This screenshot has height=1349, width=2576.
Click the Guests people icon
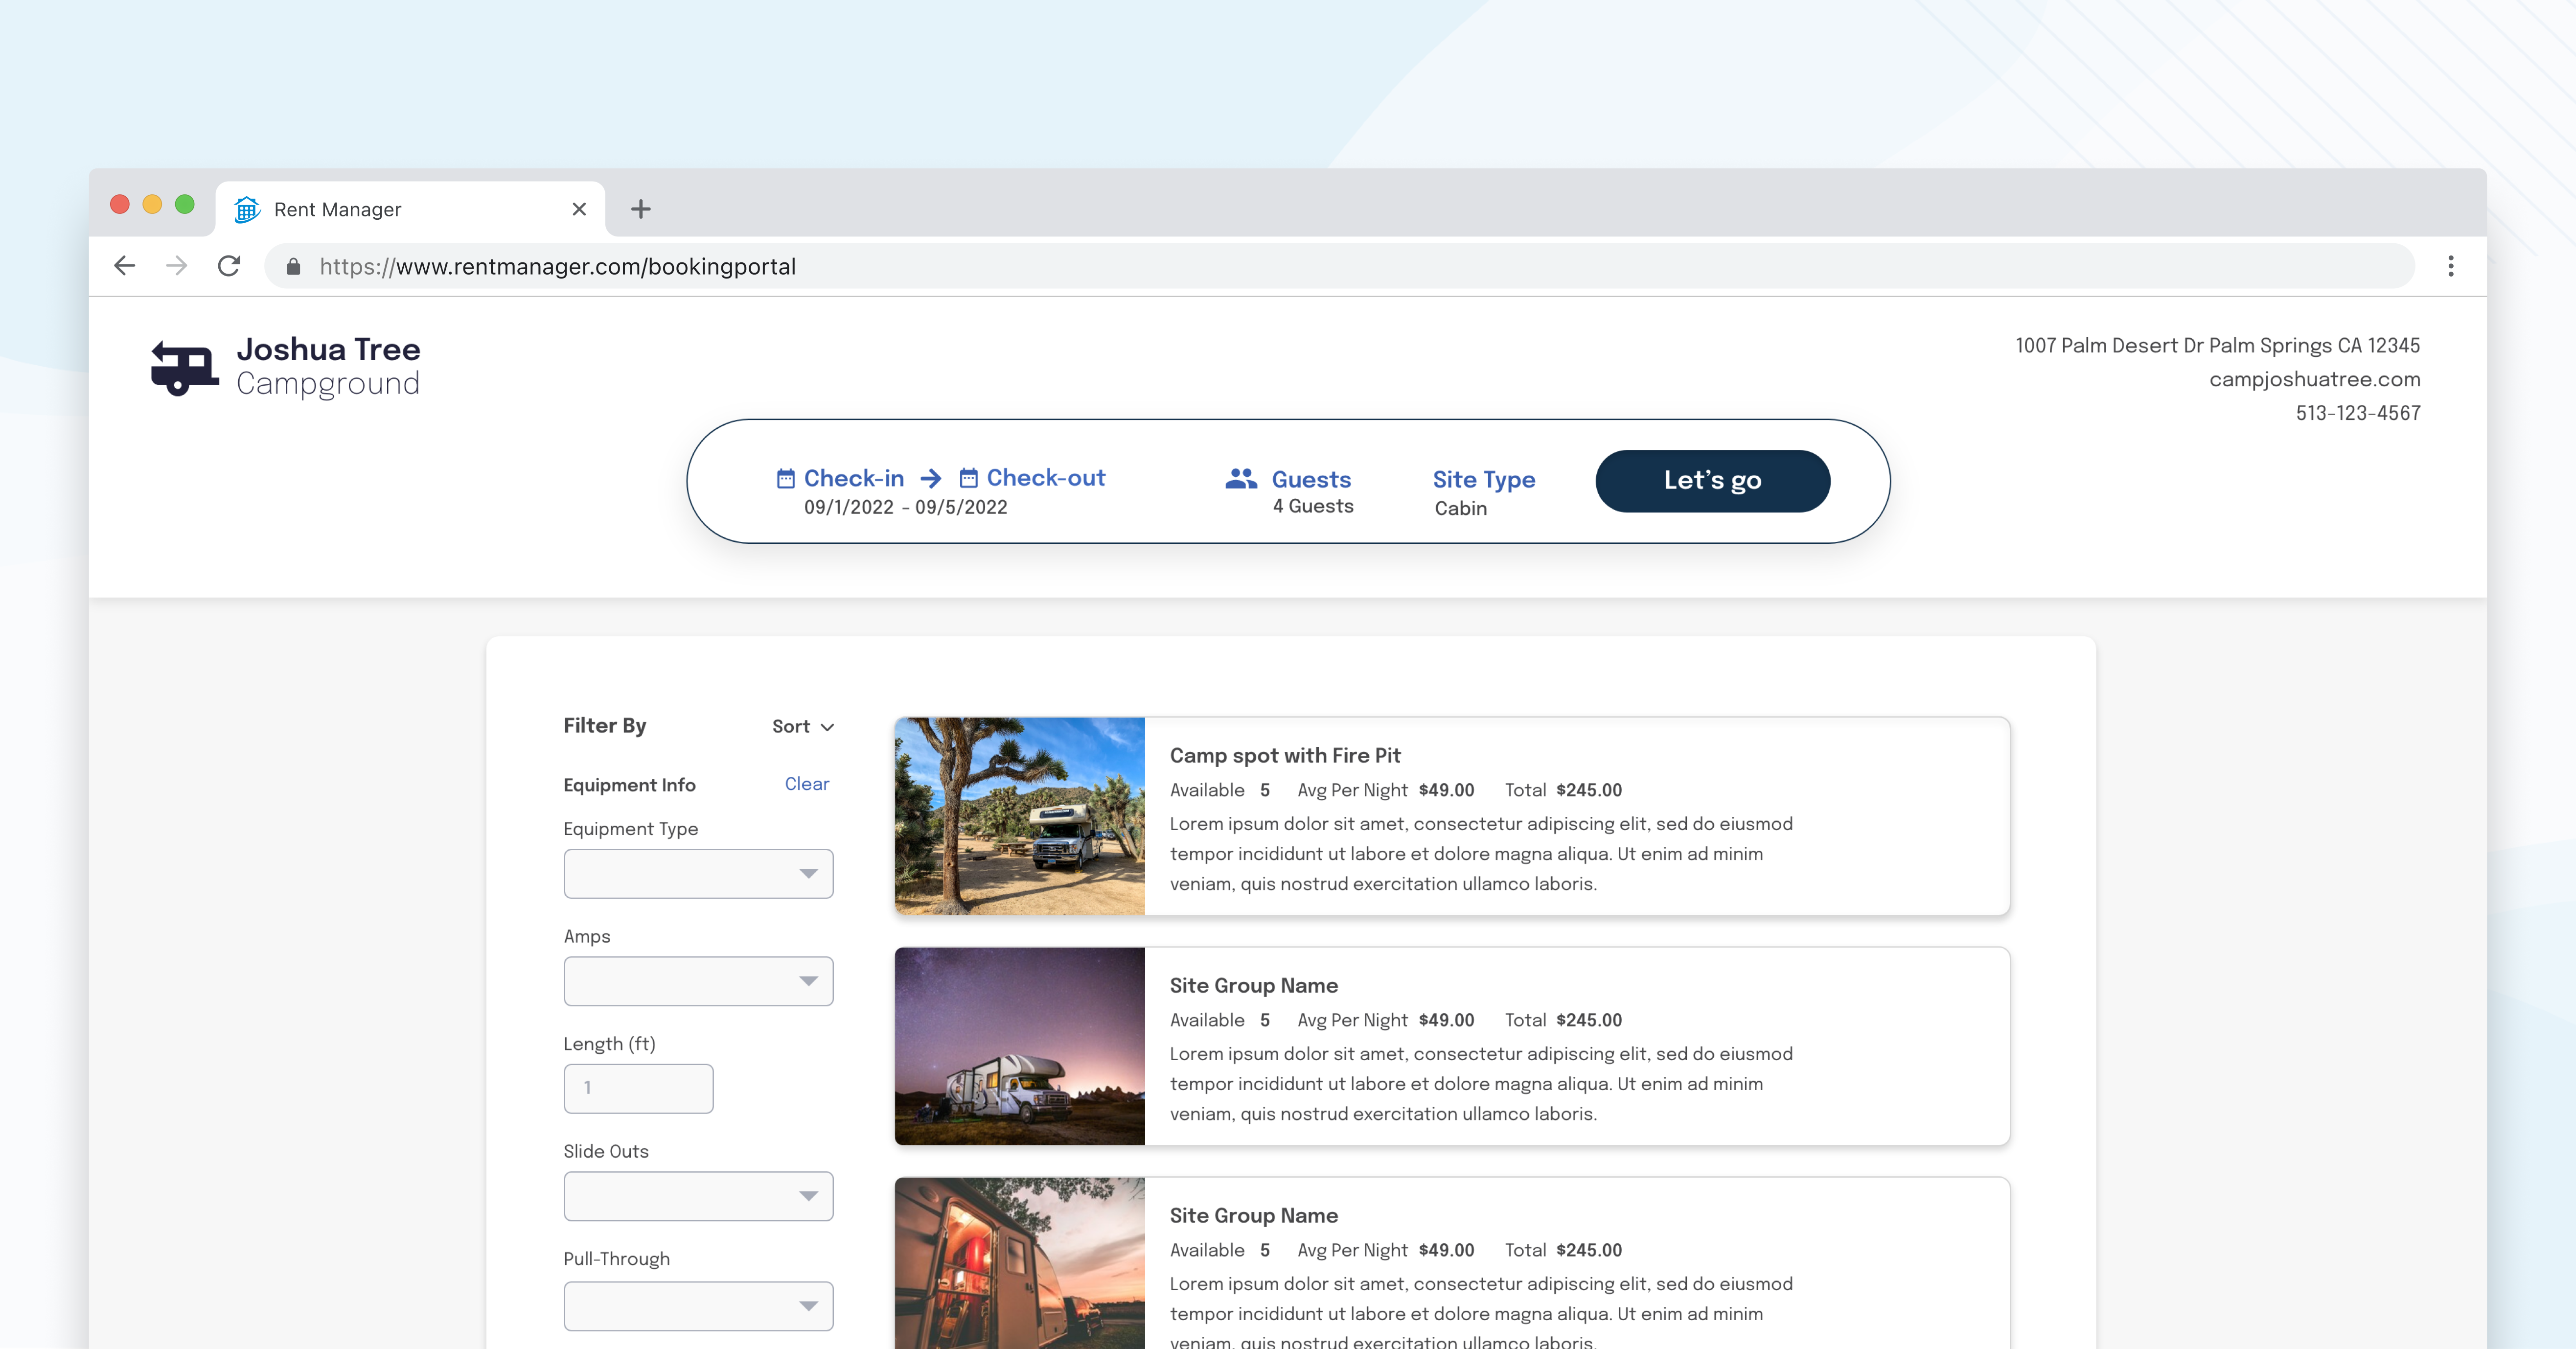click(1241, 479)
